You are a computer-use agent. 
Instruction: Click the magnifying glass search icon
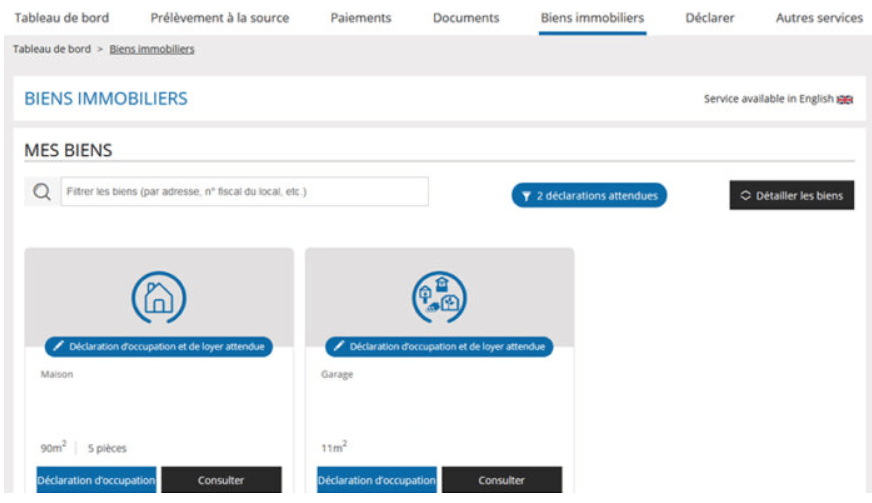(x=42, y=192)
